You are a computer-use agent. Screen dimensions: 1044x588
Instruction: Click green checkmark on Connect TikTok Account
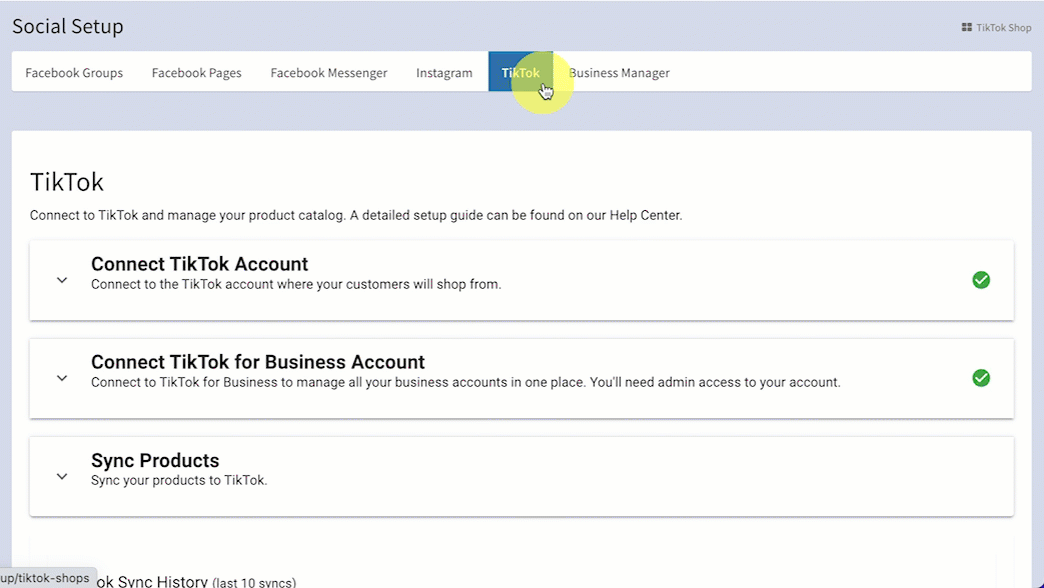tap(981, 280)
